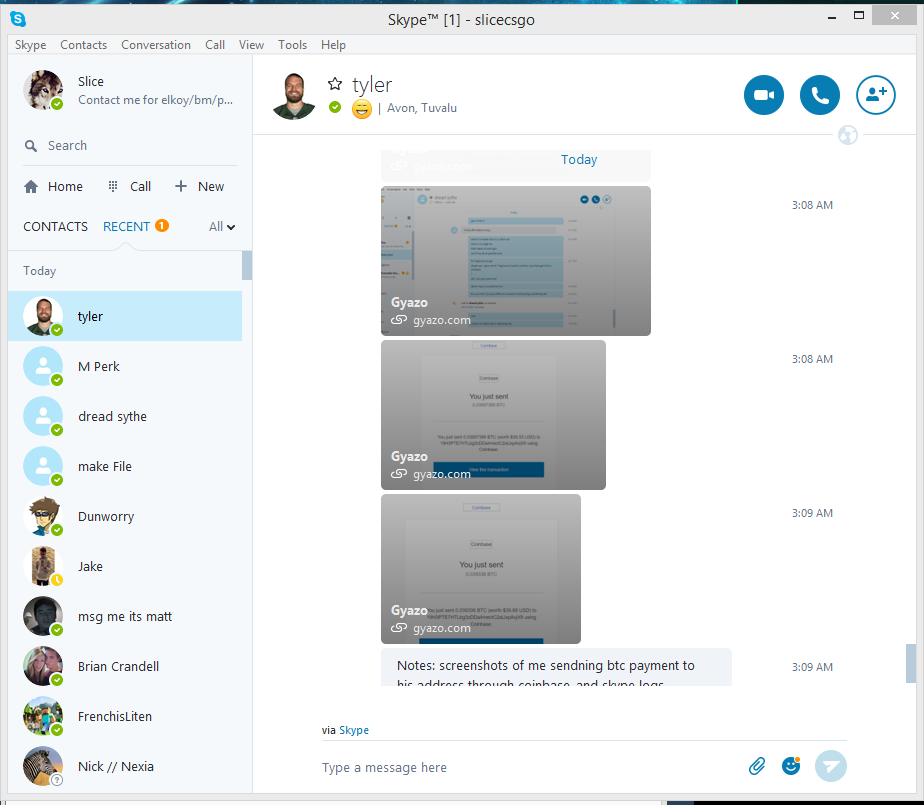Open the make File conversation
The image size is (924, 805).
point(125,466)
